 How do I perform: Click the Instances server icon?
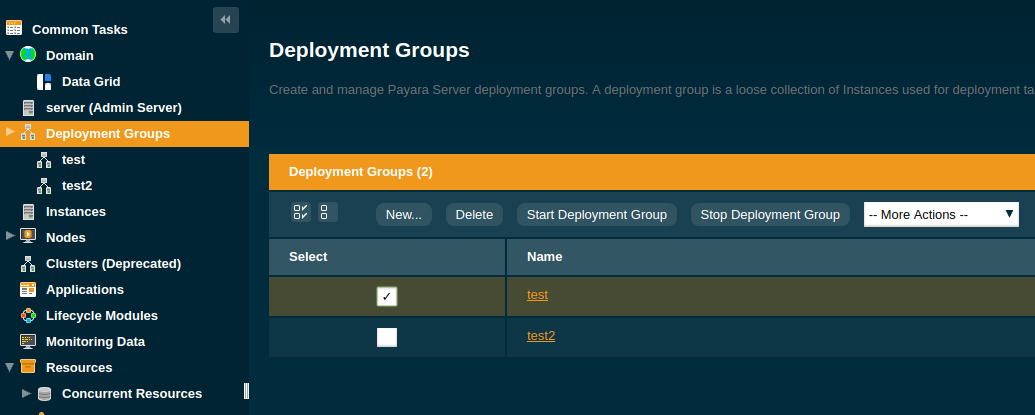click(28, 212)
